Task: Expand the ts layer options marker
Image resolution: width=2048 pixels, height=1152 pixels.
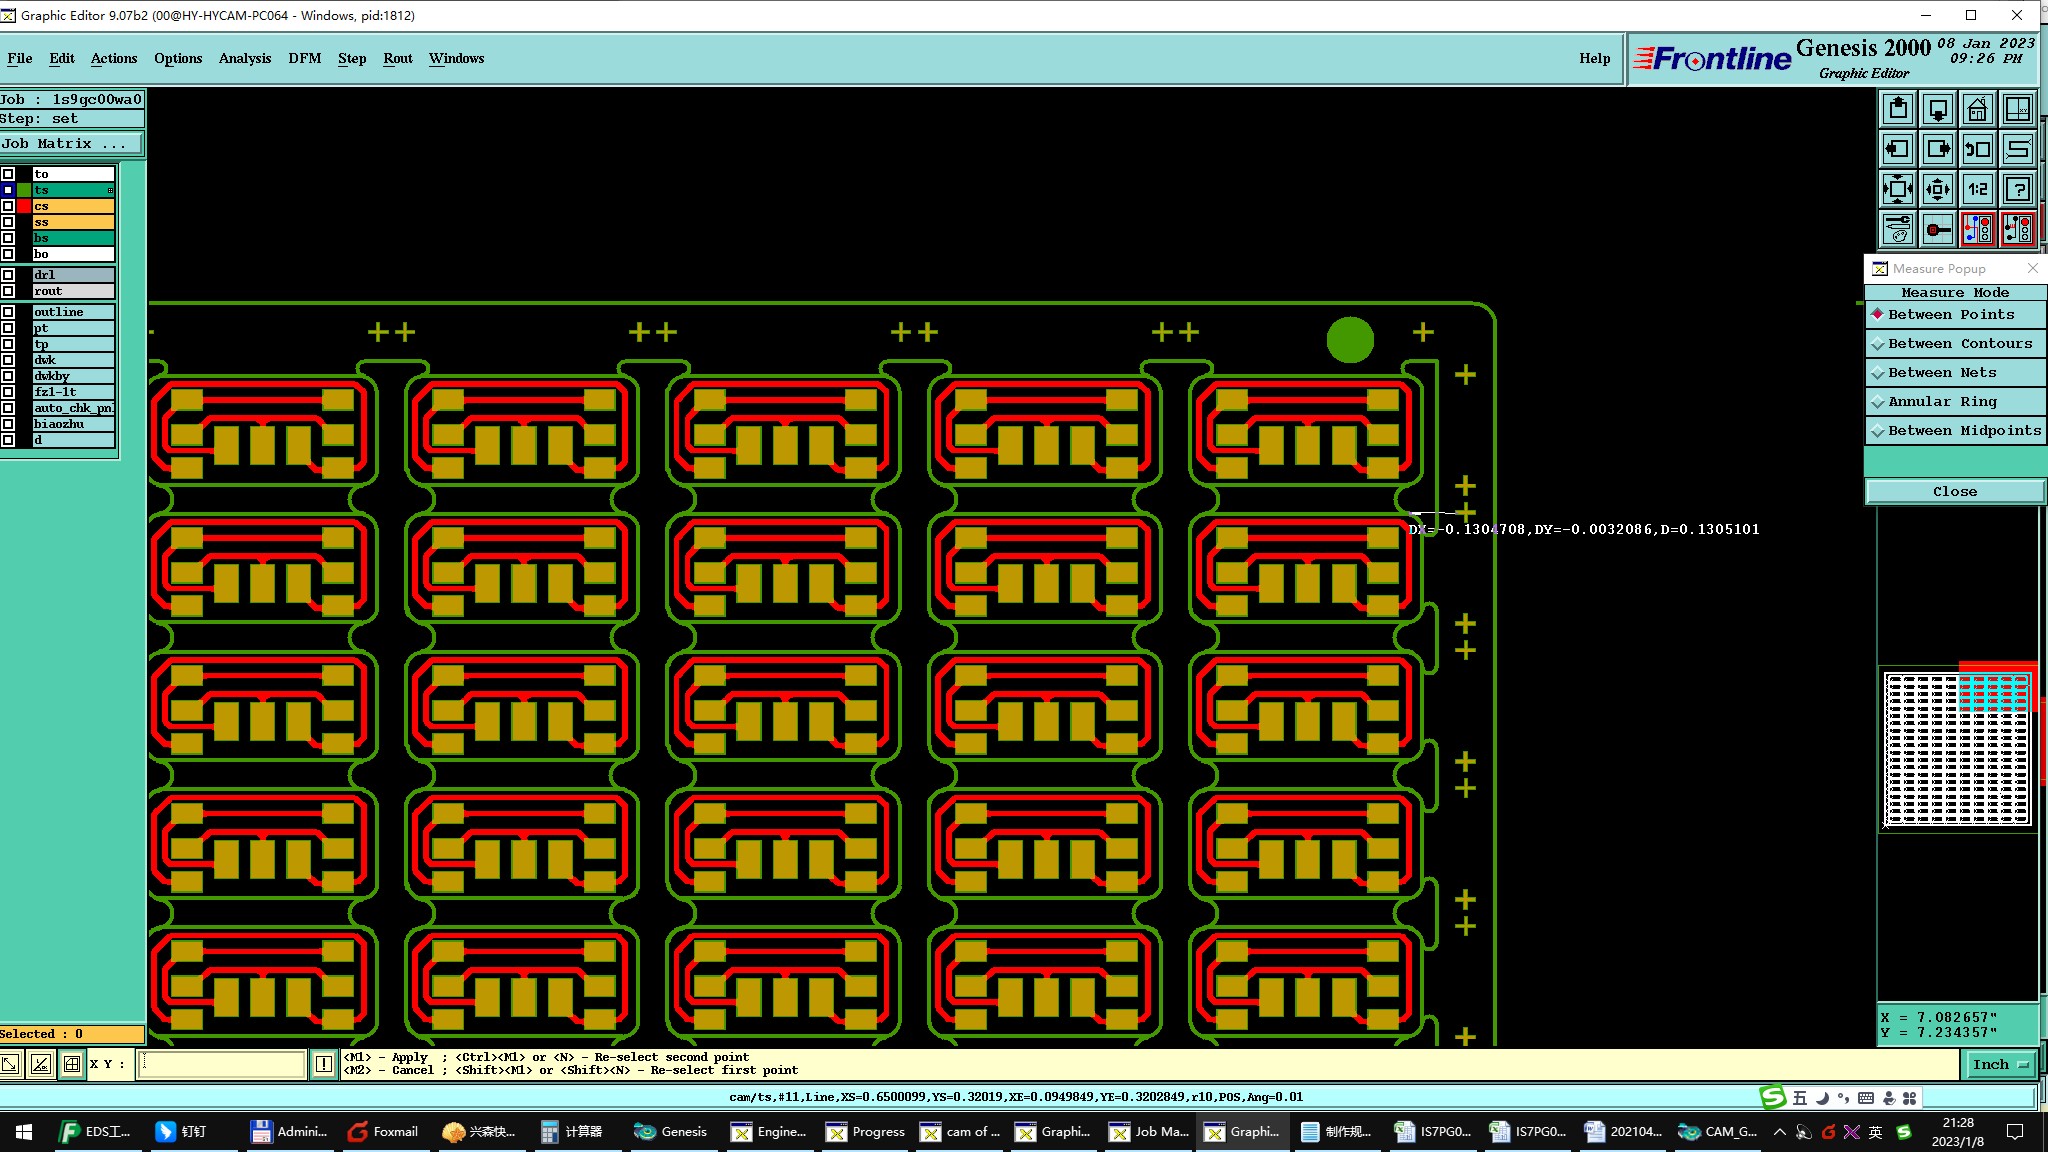Action: coord(110,190)
